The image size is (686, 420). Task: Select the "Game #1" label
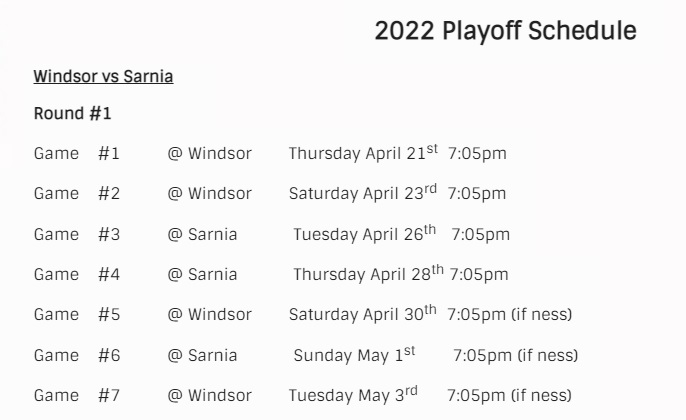point(77,153)
